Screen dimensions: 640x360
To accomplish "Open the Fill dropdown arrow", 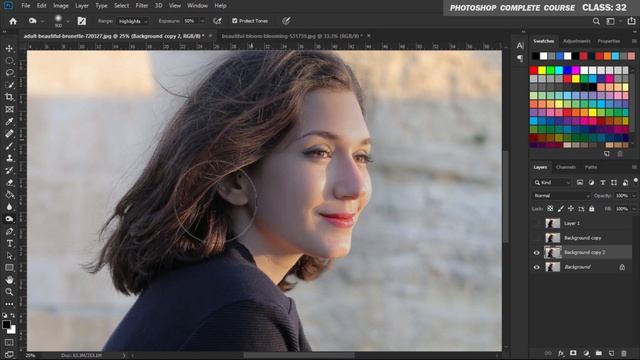I will coord(634,209).
